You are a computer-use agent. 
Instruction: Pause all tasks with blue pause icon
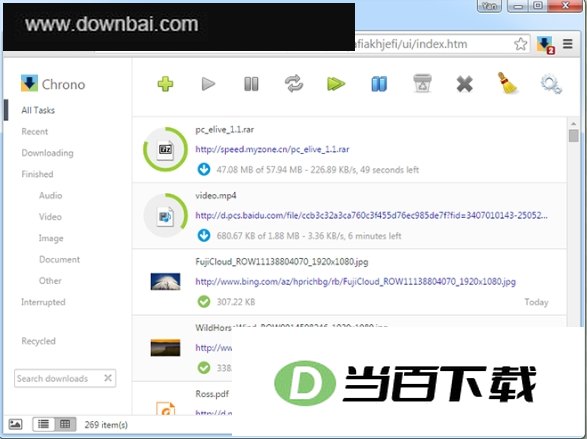pos(379,84)
